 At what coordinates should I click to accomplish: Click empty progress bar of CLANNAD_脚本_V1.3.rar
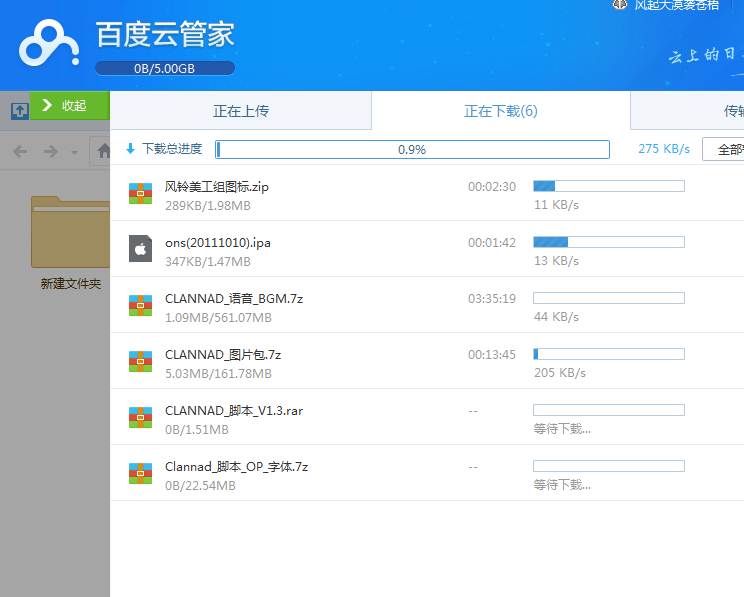(609, 410)
